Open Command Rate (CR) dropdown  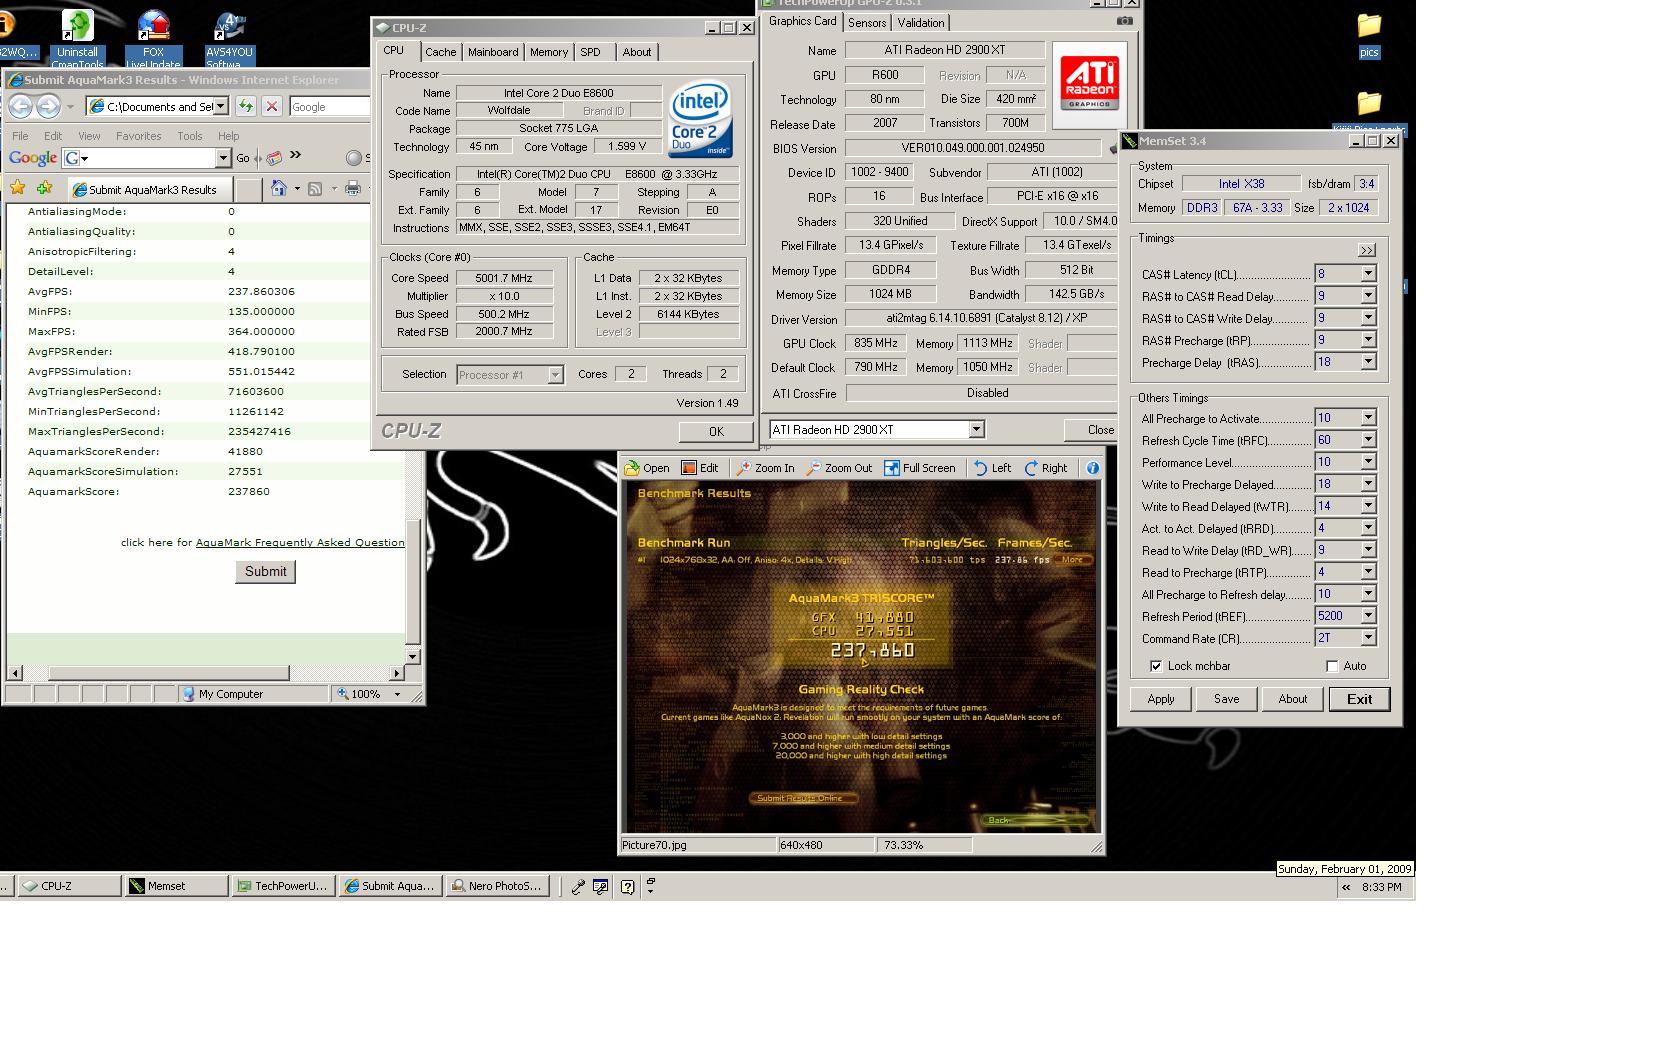(x=1368, y=638)
